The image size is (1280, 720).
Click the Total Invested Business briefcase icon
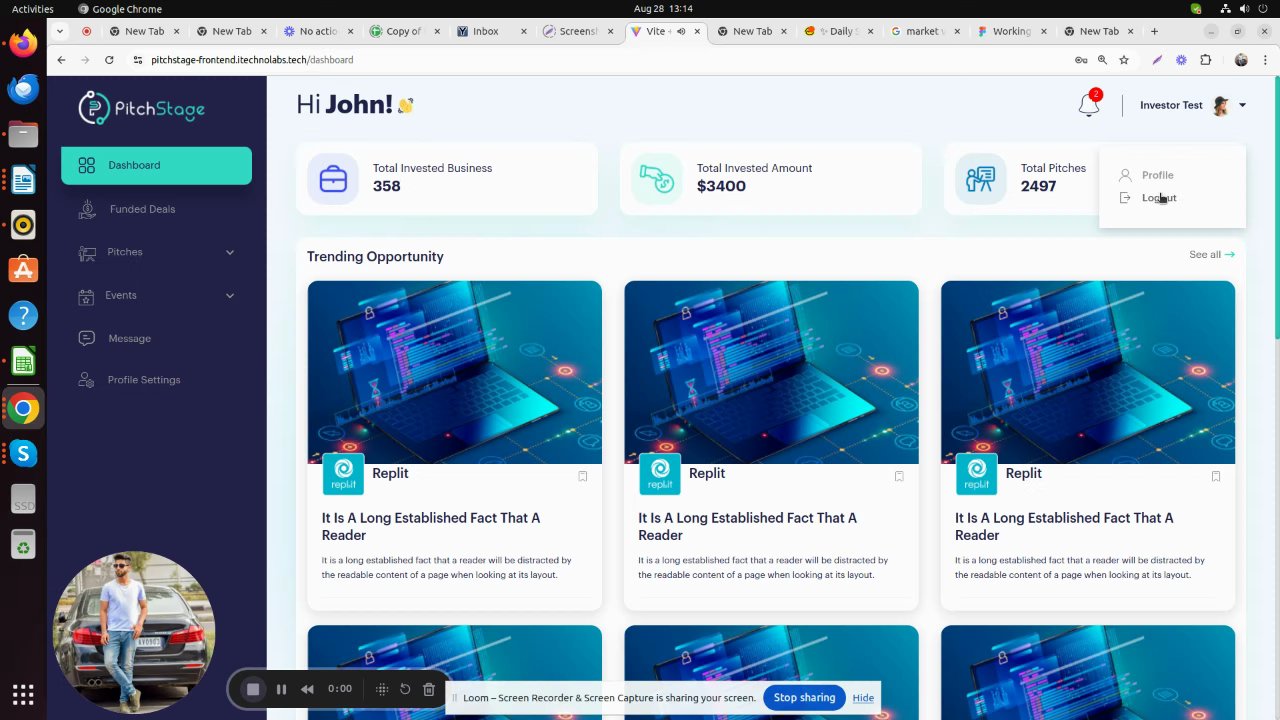333,179
